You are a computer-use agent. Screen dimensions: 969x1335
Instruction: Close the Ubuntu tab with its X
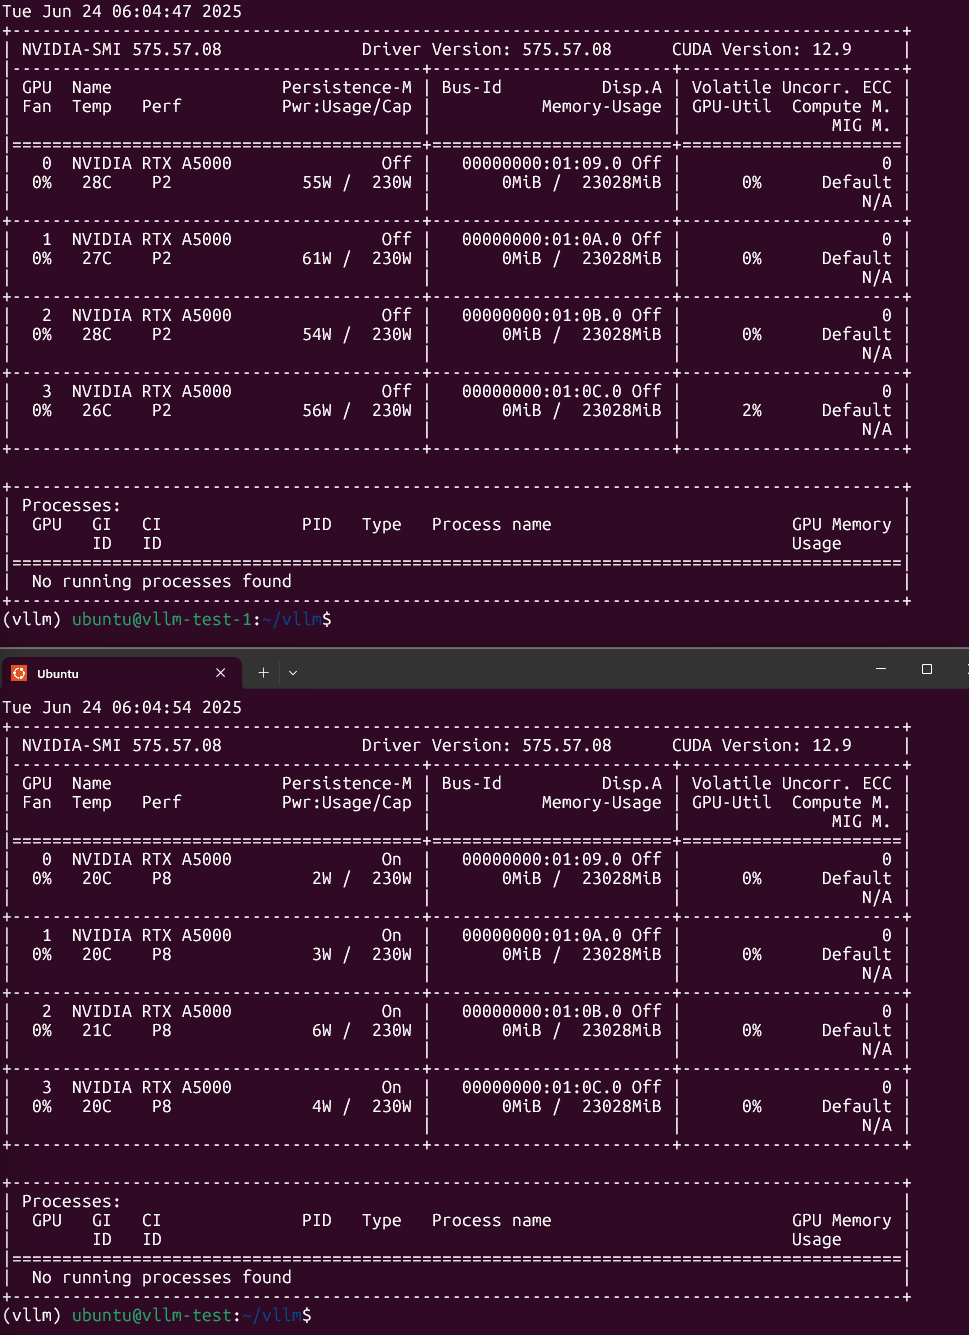point(220,673)
